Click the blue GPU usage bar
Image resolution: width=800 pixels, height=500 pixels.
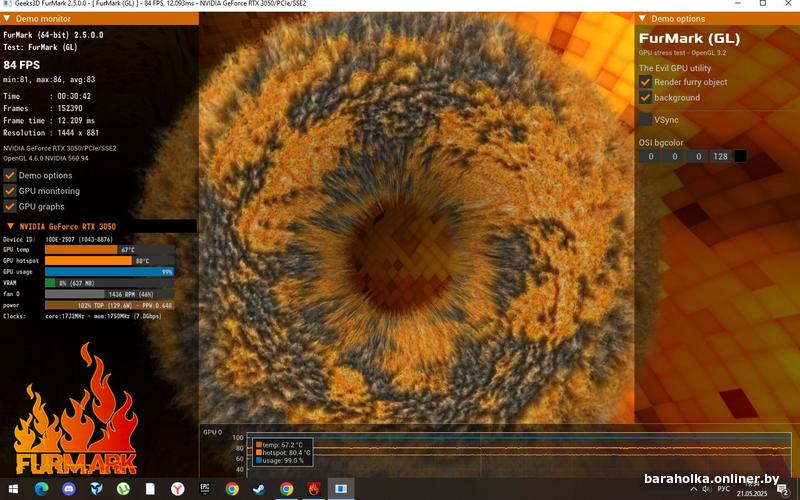tap(110, 272)
